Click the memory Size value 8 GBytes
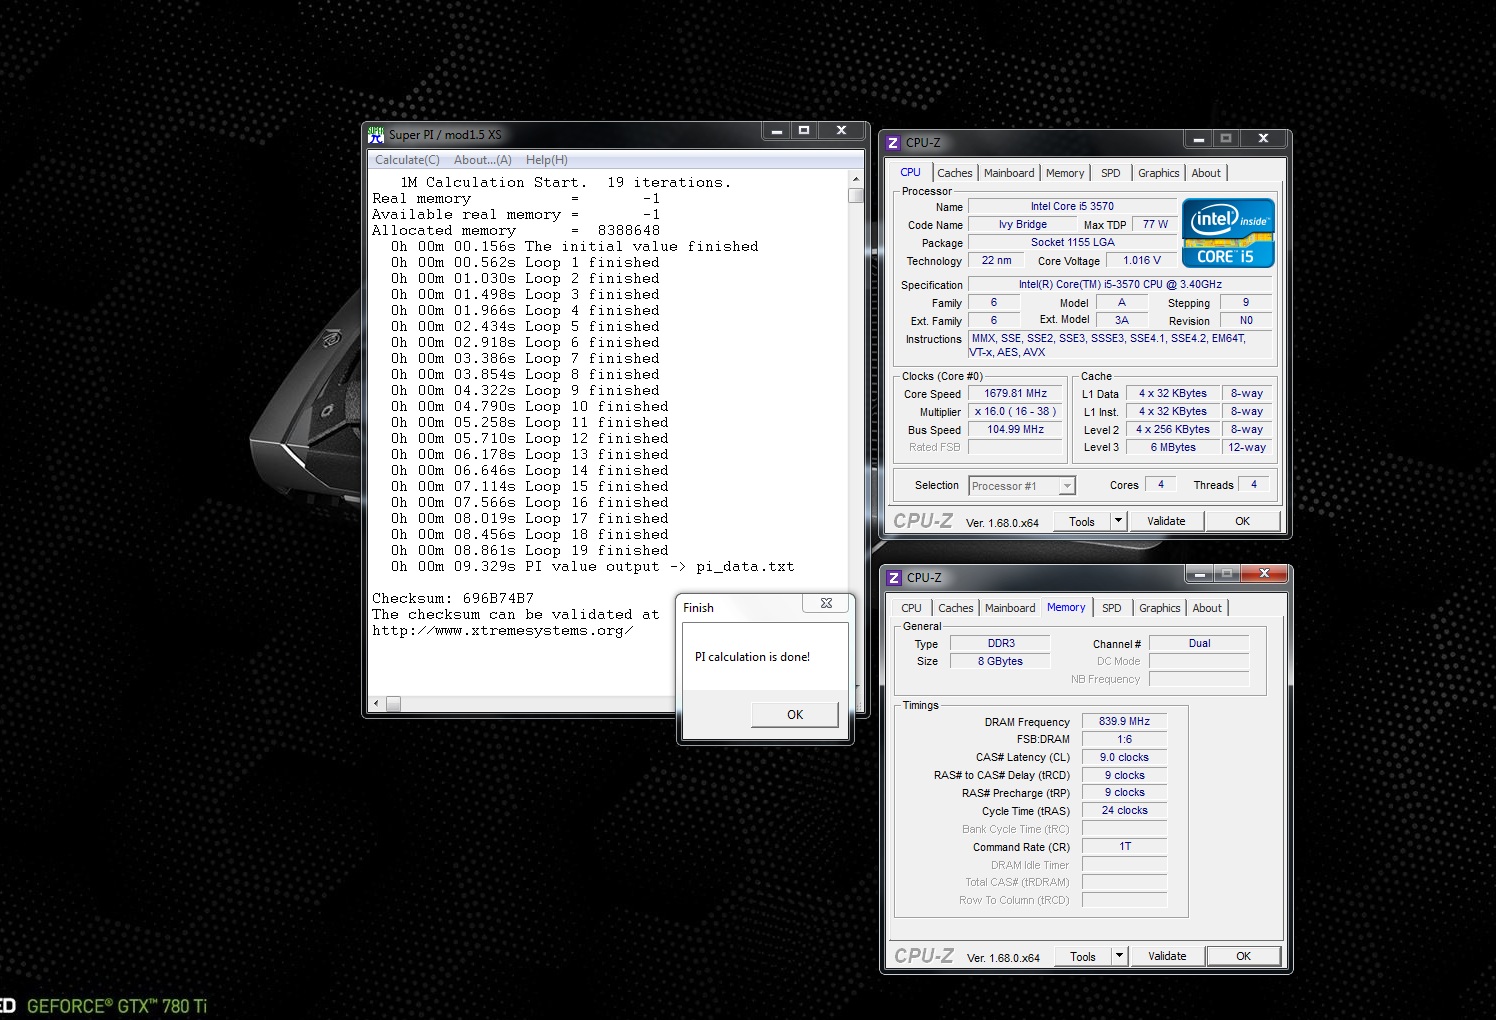The width and height of the screenshot is (1496, 1020). coord(1000,662)
